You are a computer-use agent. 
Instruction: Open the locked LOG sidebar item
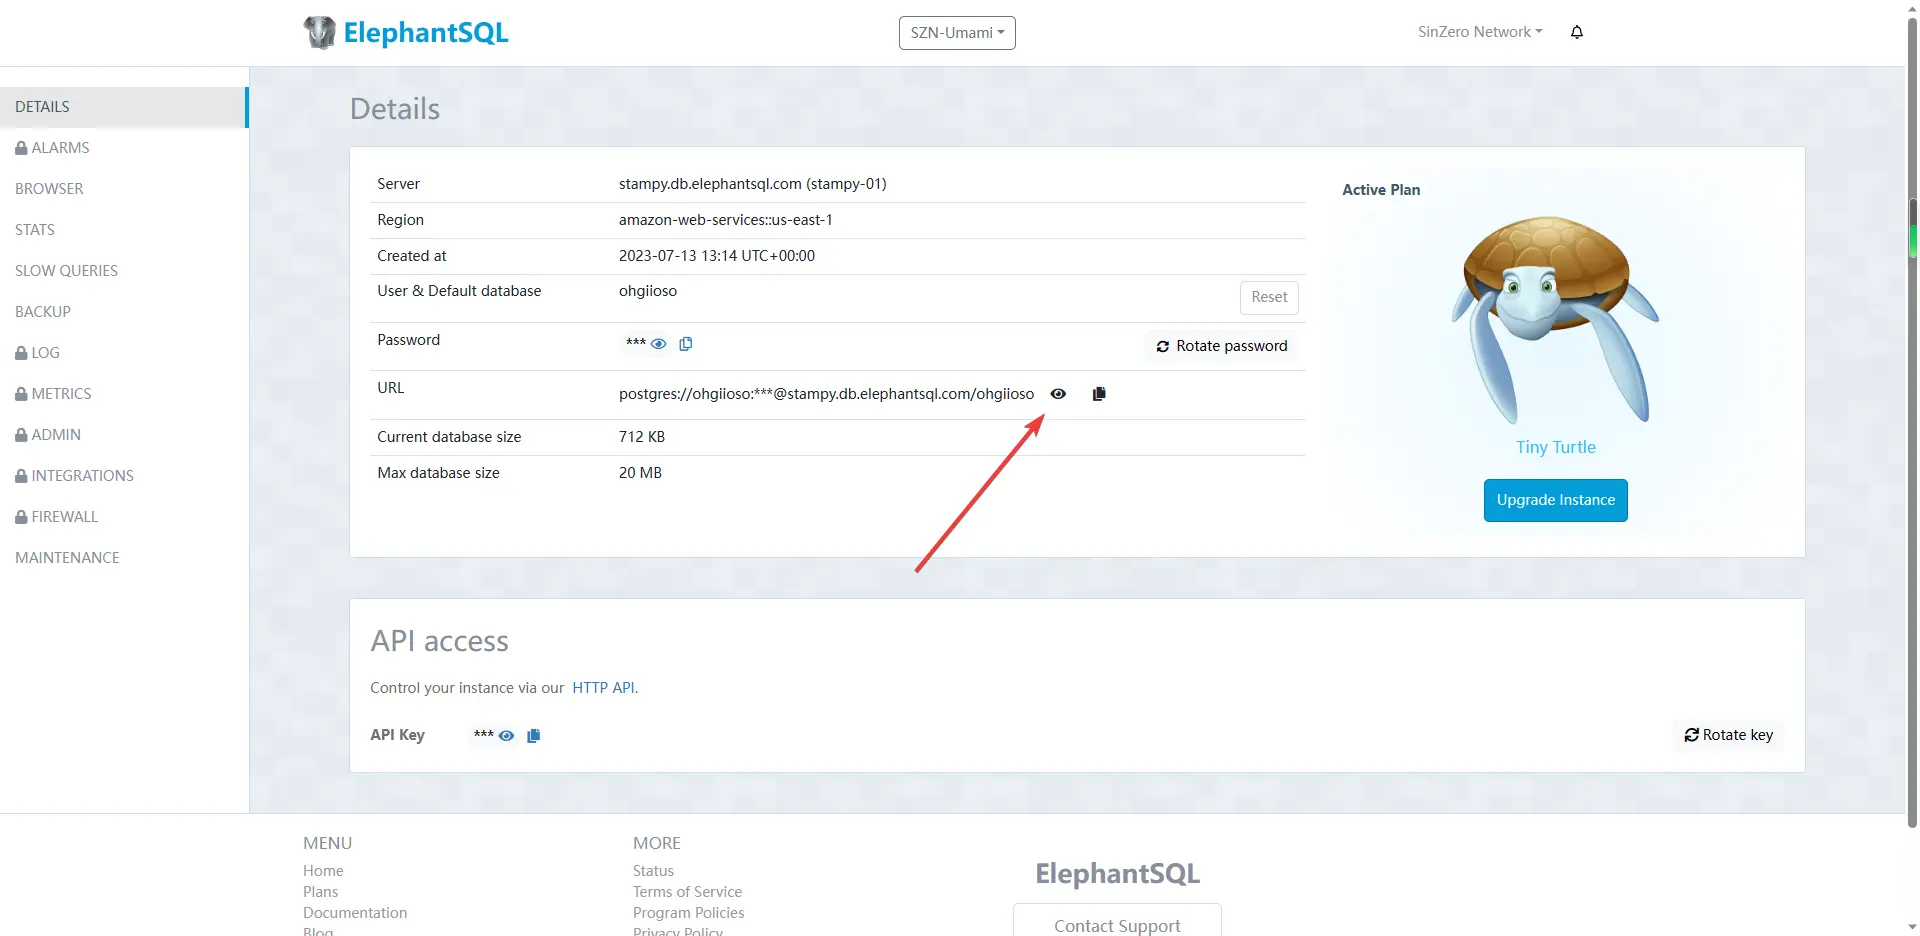(x=123, y=353)
